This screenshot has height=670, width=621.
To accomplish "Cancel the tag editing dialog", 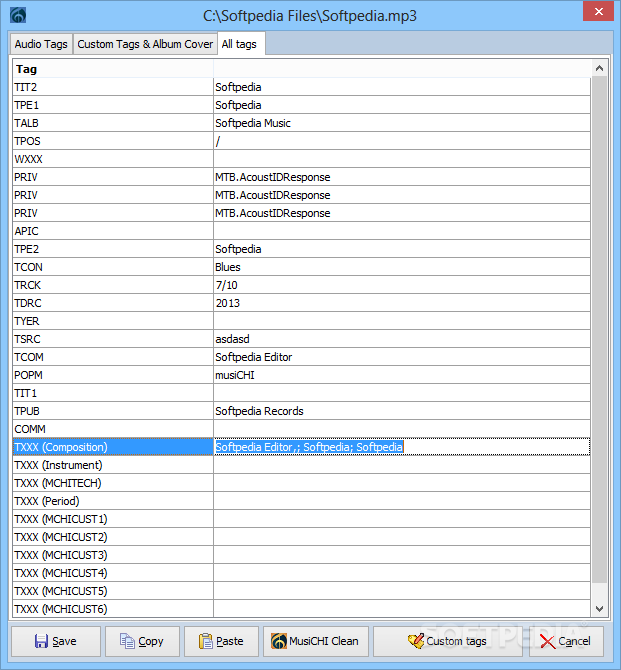I will coord(566,641).
